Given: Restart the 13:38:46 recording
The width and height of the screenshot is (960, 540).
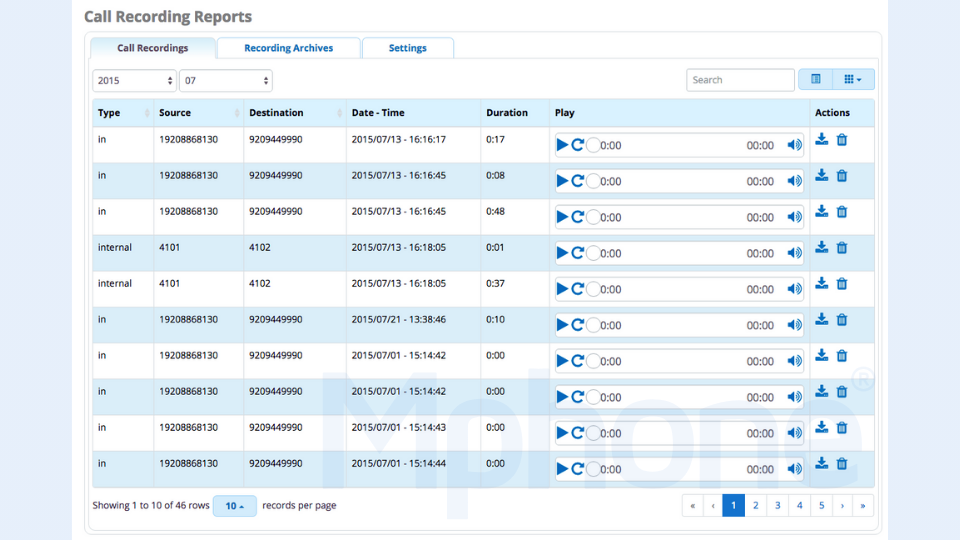Looking at the screenshot, I should [577, 325].
